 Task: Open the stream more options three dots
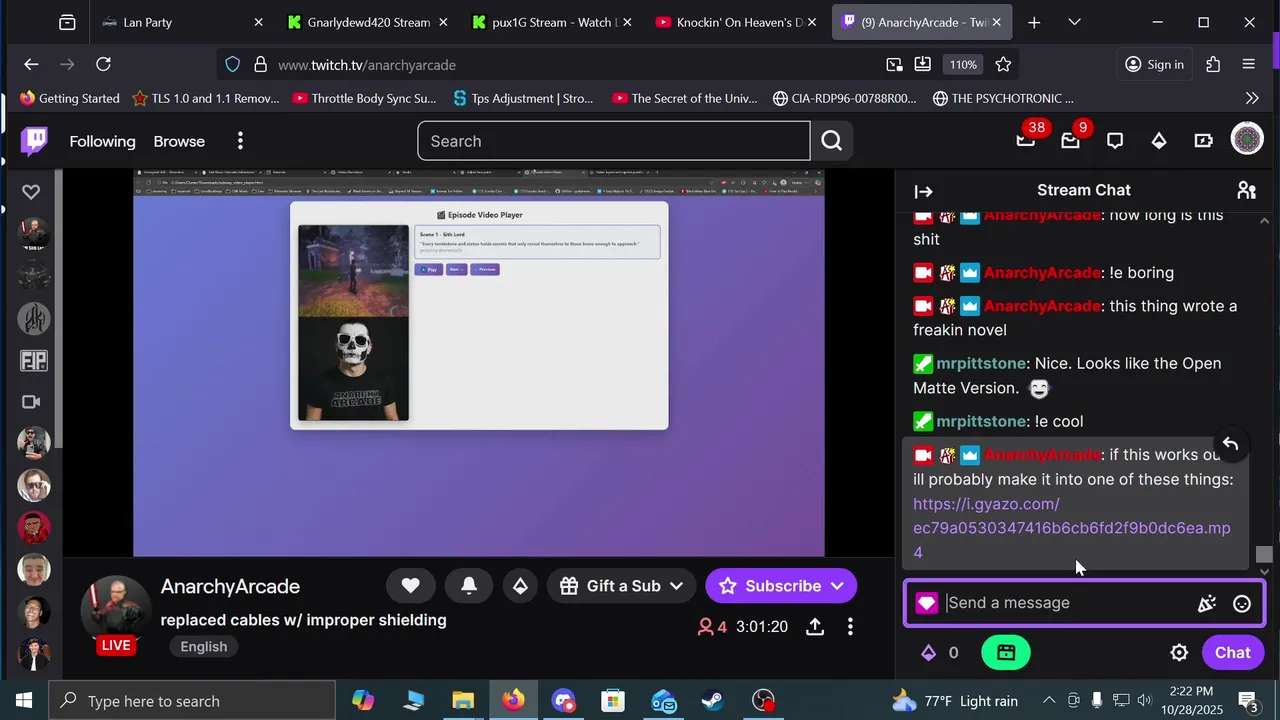(850, 627)
